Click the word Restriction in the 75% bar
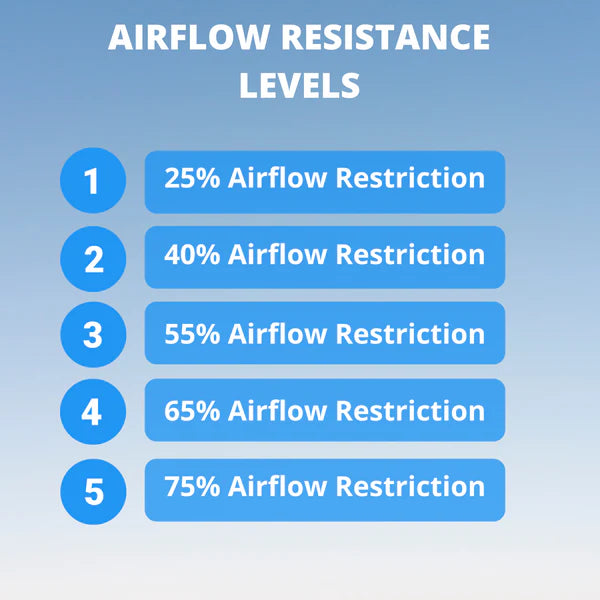Image resolution: width=600 pixels, height=600 pixels. pyautogui.click(x=409, y=487)
